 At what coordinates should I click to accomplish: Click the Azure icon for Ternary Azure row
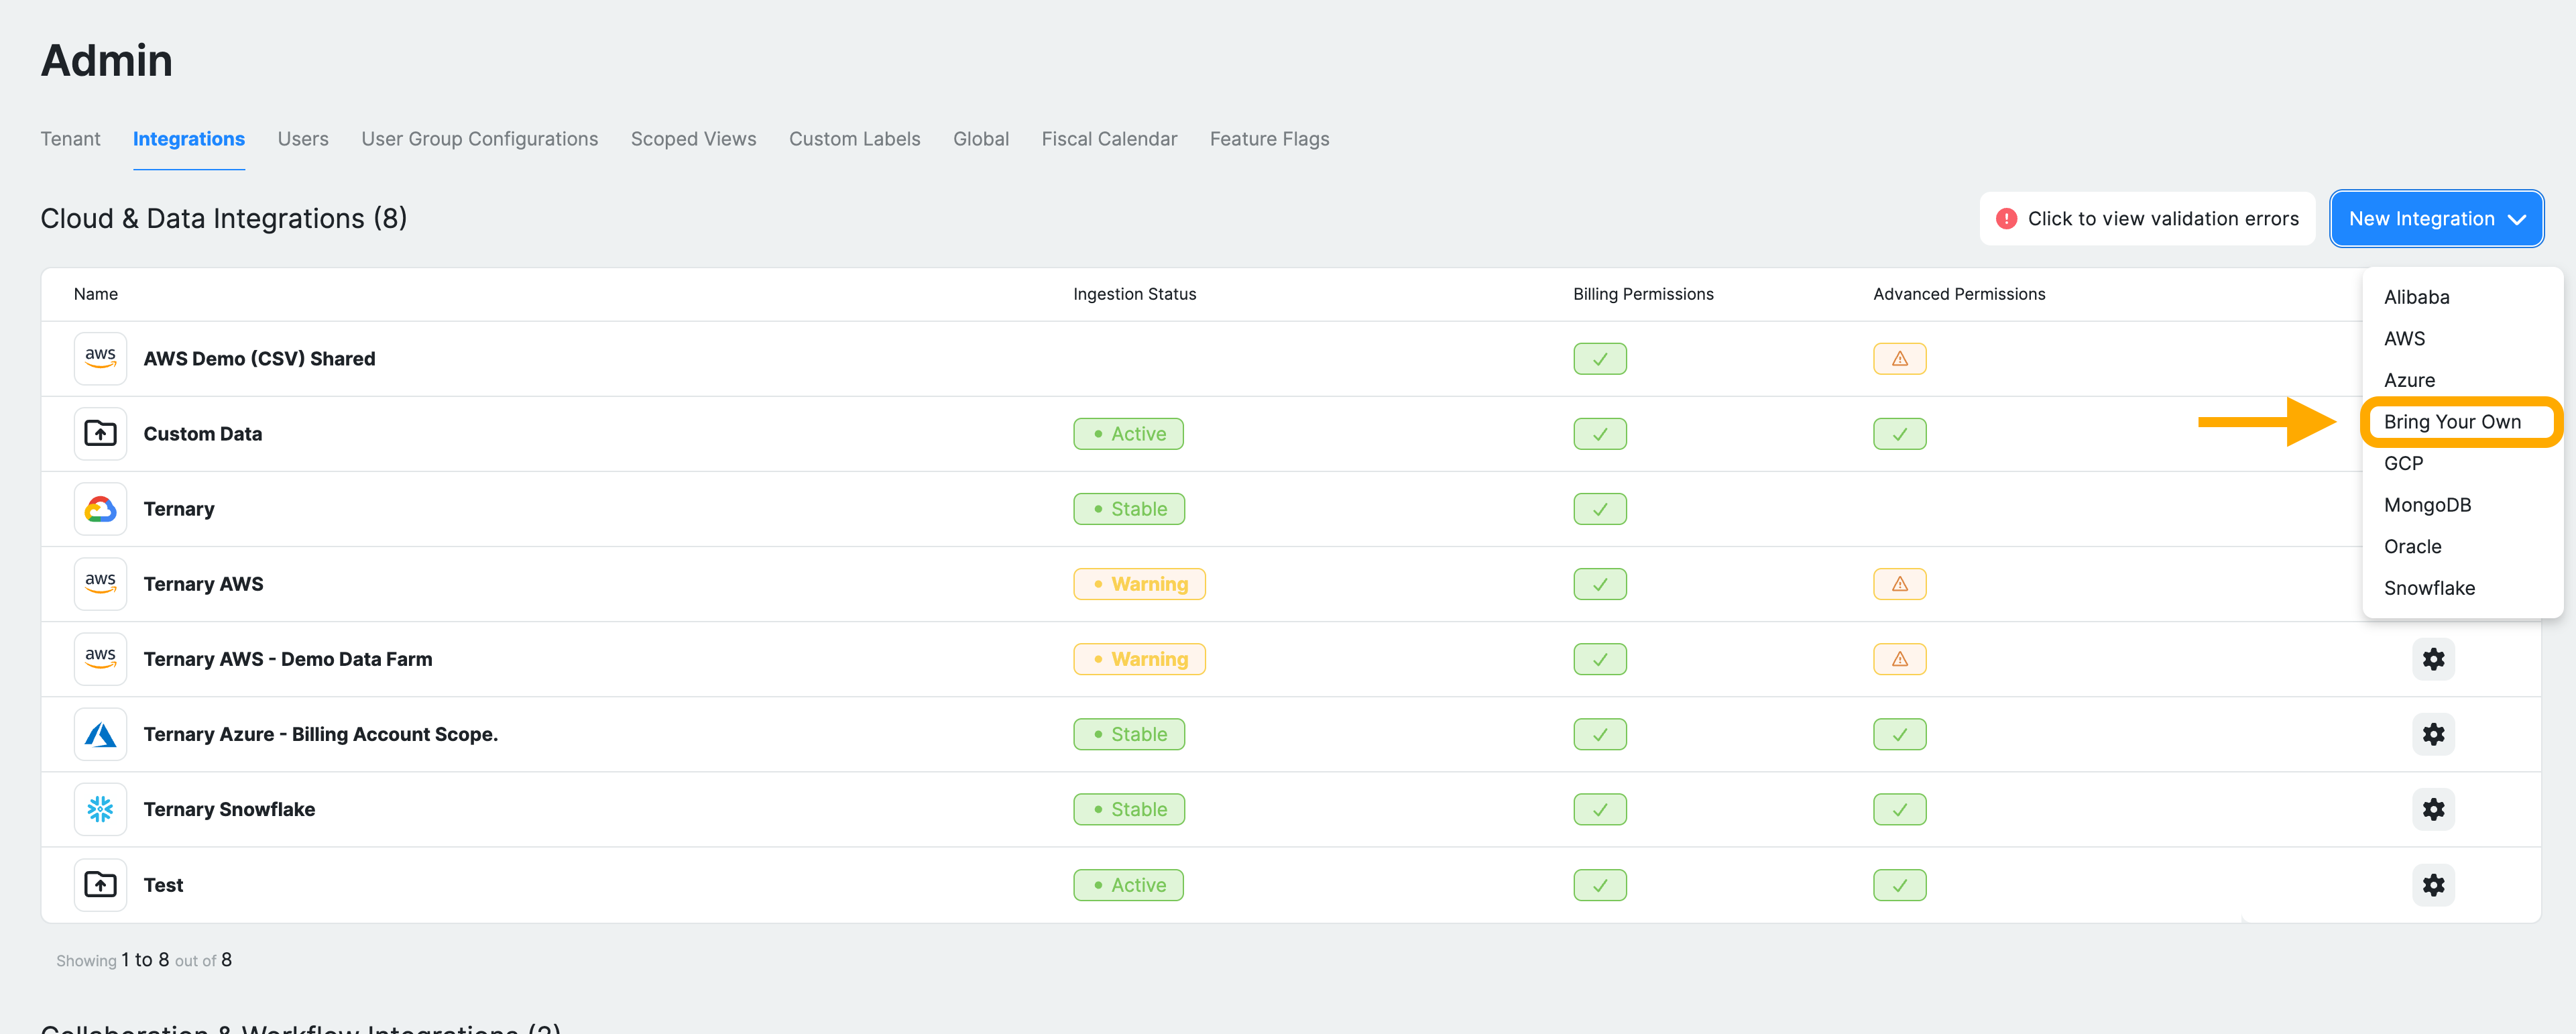(x=100, y=734)
